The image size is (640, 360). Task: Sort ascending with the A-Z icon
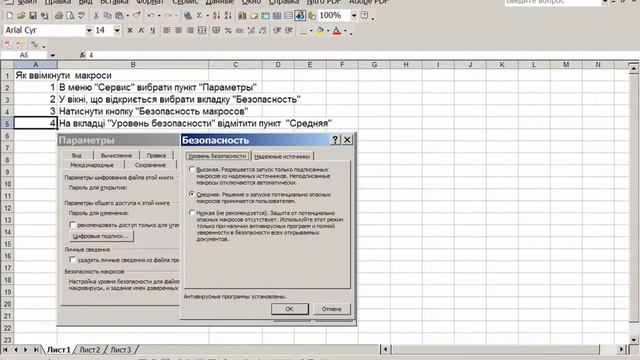216,16
